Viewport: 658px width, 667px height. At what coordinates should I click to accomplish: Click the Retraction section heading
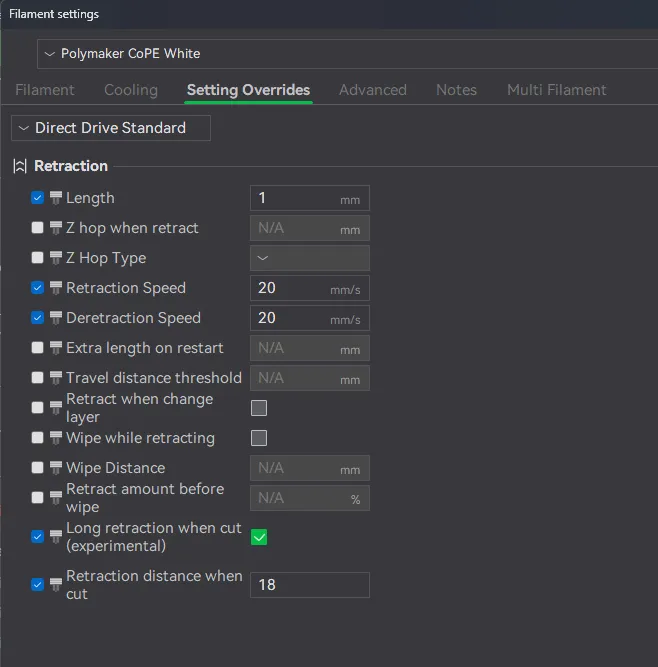pos(71,166)
